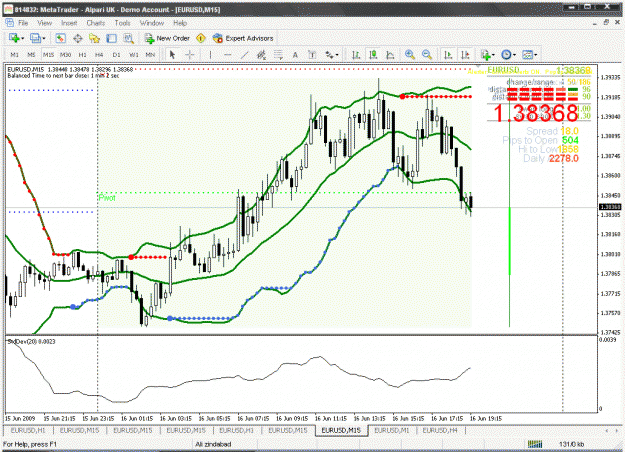Switch to the H1 timeframe button
Viewport: 625px width, 452px height.
83,55
